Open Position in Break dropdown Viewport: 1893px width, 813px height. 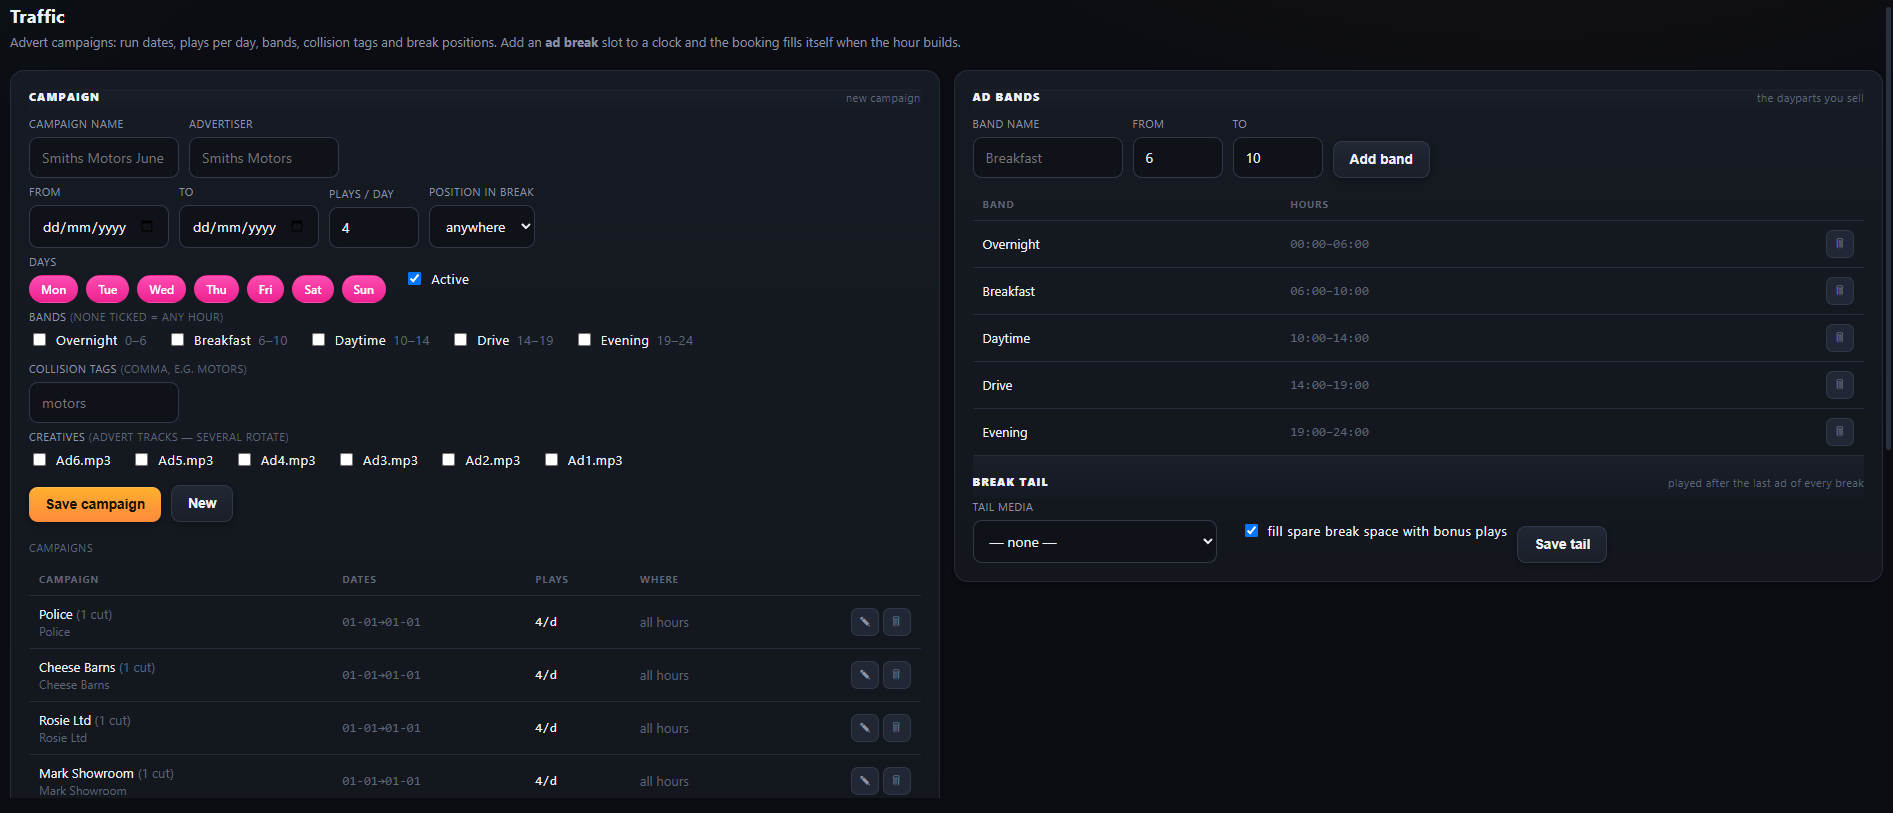coord(482,227)
